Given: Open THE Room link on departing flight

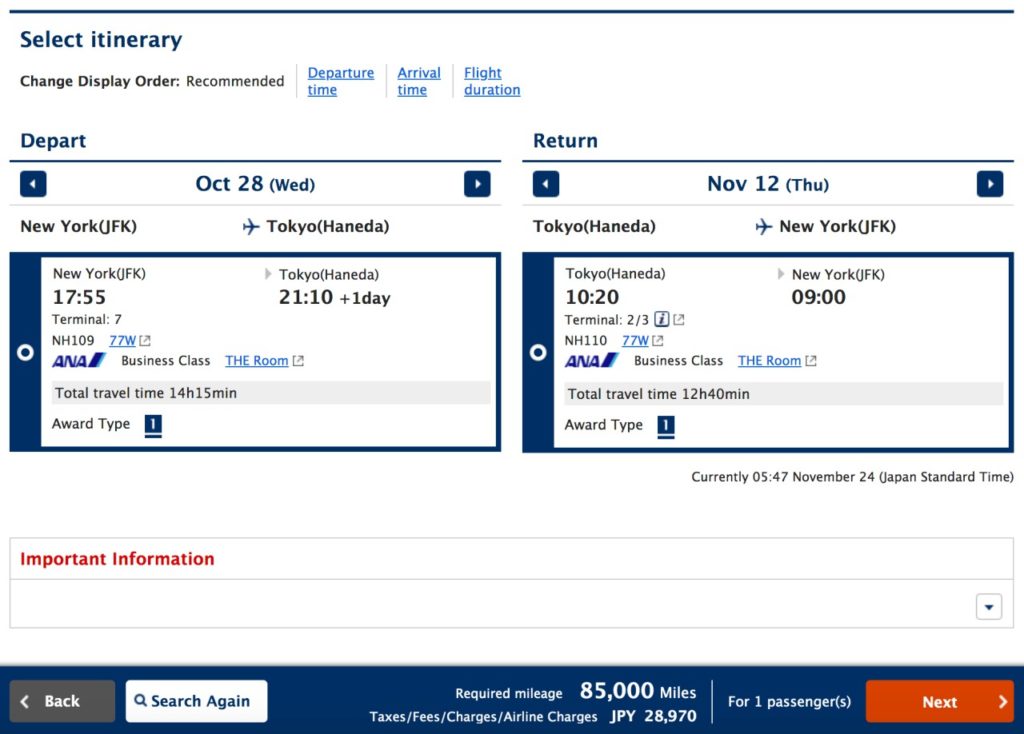Looking at the screenshot, I should (x=256, y=361).
